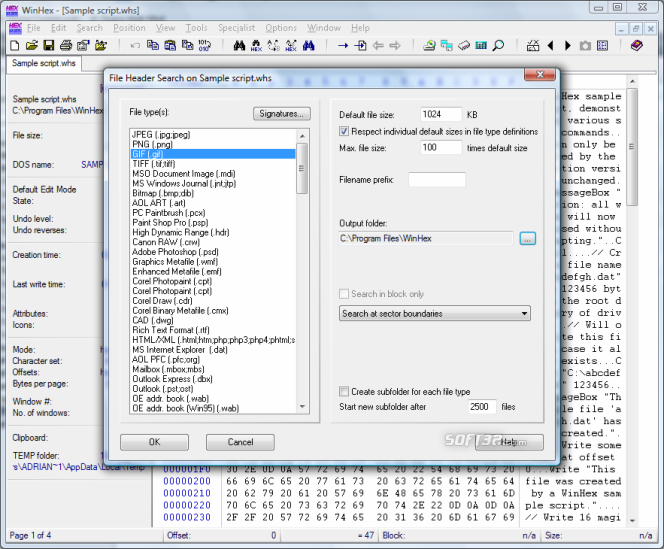Click the Find Text binoculars icon
This screenshot has height=549, width=664.
pos(239,45)
